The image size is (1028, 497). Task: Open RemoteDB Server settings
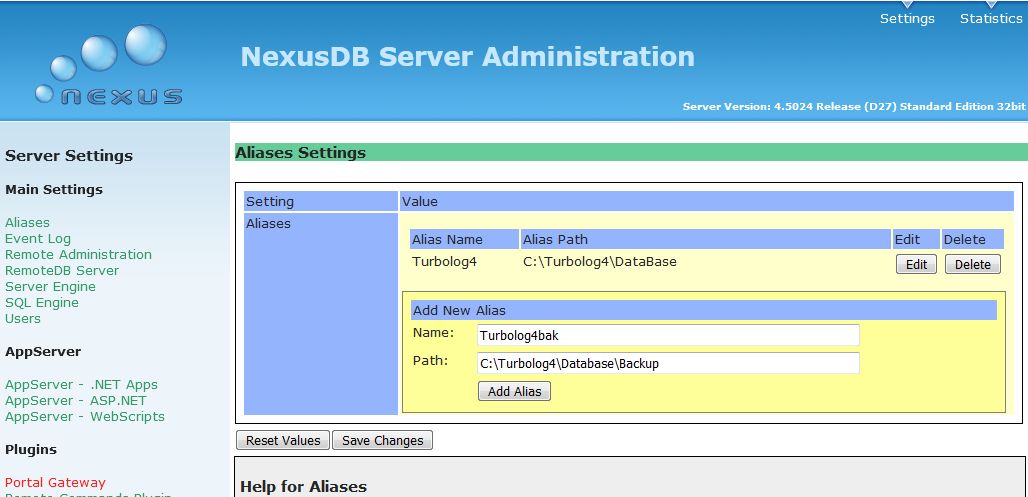[x=62, y=270]
